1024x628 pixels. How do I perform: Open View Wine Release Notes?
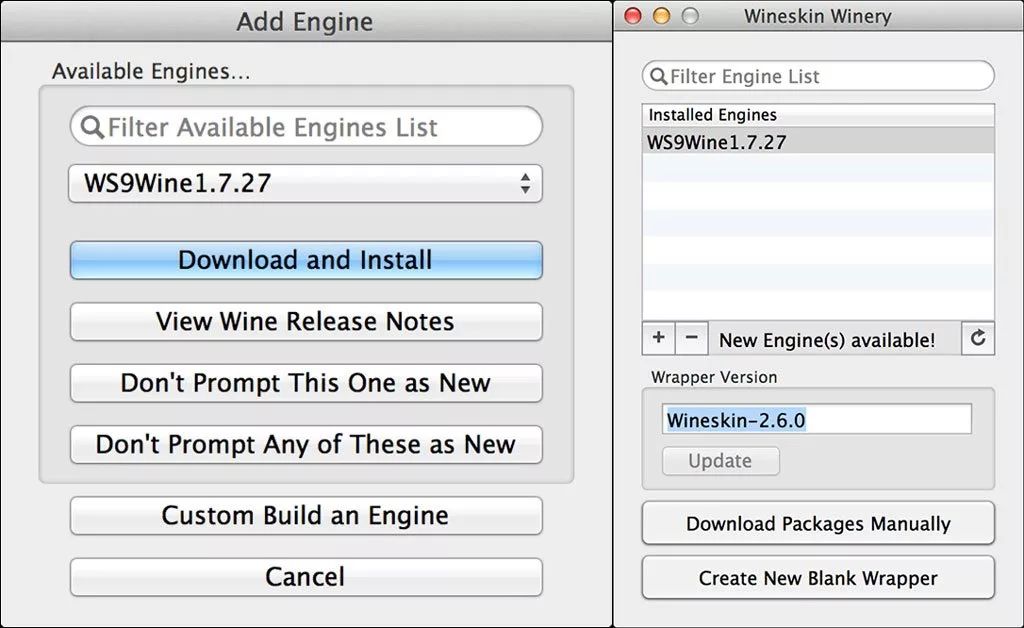click(x=306, y=321)
